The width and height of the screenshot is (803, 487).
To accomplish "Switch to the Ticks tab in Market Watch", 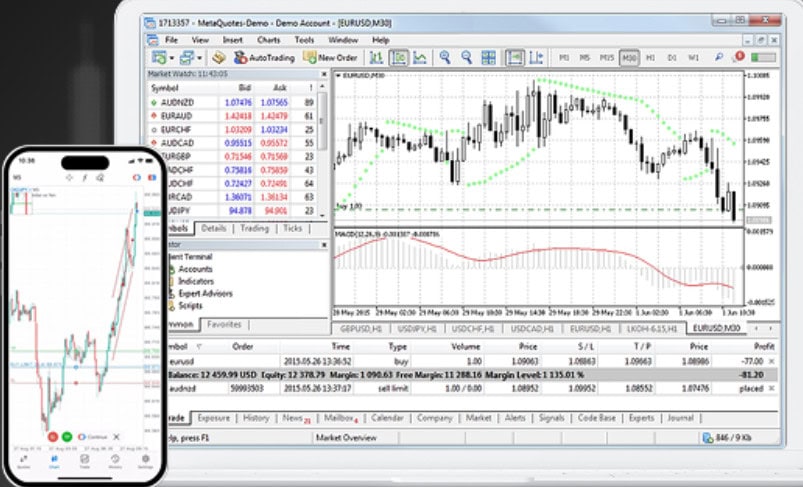I will coord(292,228).
